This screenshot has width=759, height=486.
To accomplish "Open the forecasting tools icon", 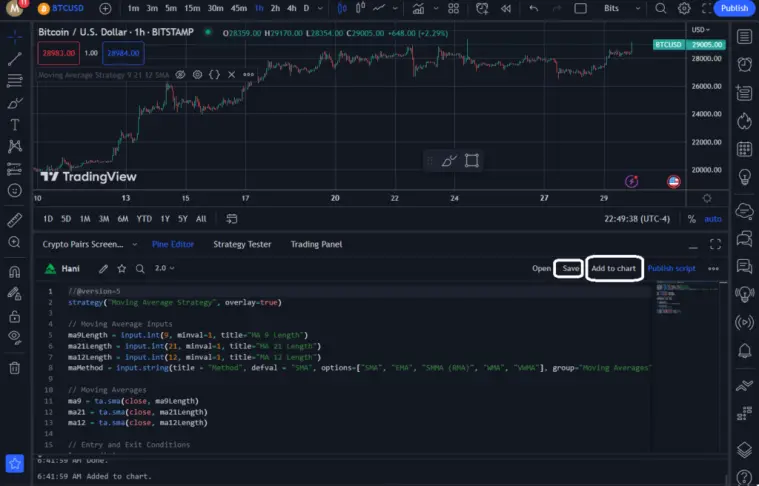I will [15, 169].
